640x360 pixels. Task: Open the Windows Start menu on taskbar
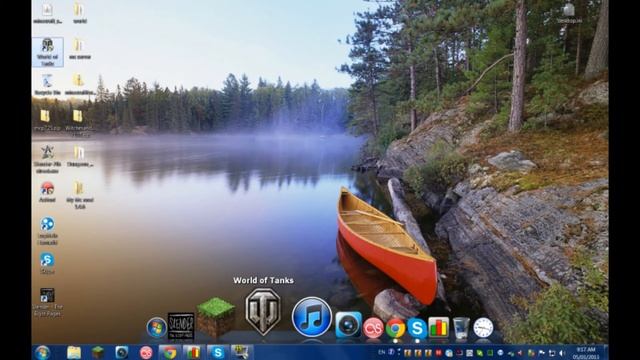tap(42, 352)
